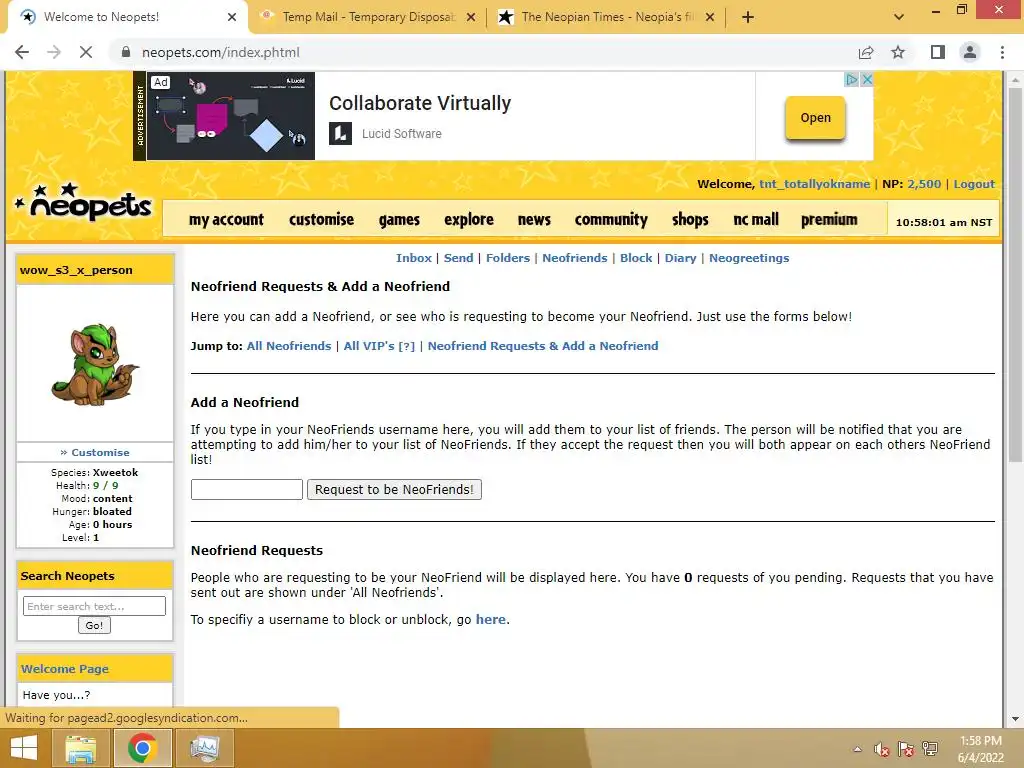The width and height of the screenshot is (1024, 768).
Task: Click the Open button in the ad
Action: click(815, 118)
